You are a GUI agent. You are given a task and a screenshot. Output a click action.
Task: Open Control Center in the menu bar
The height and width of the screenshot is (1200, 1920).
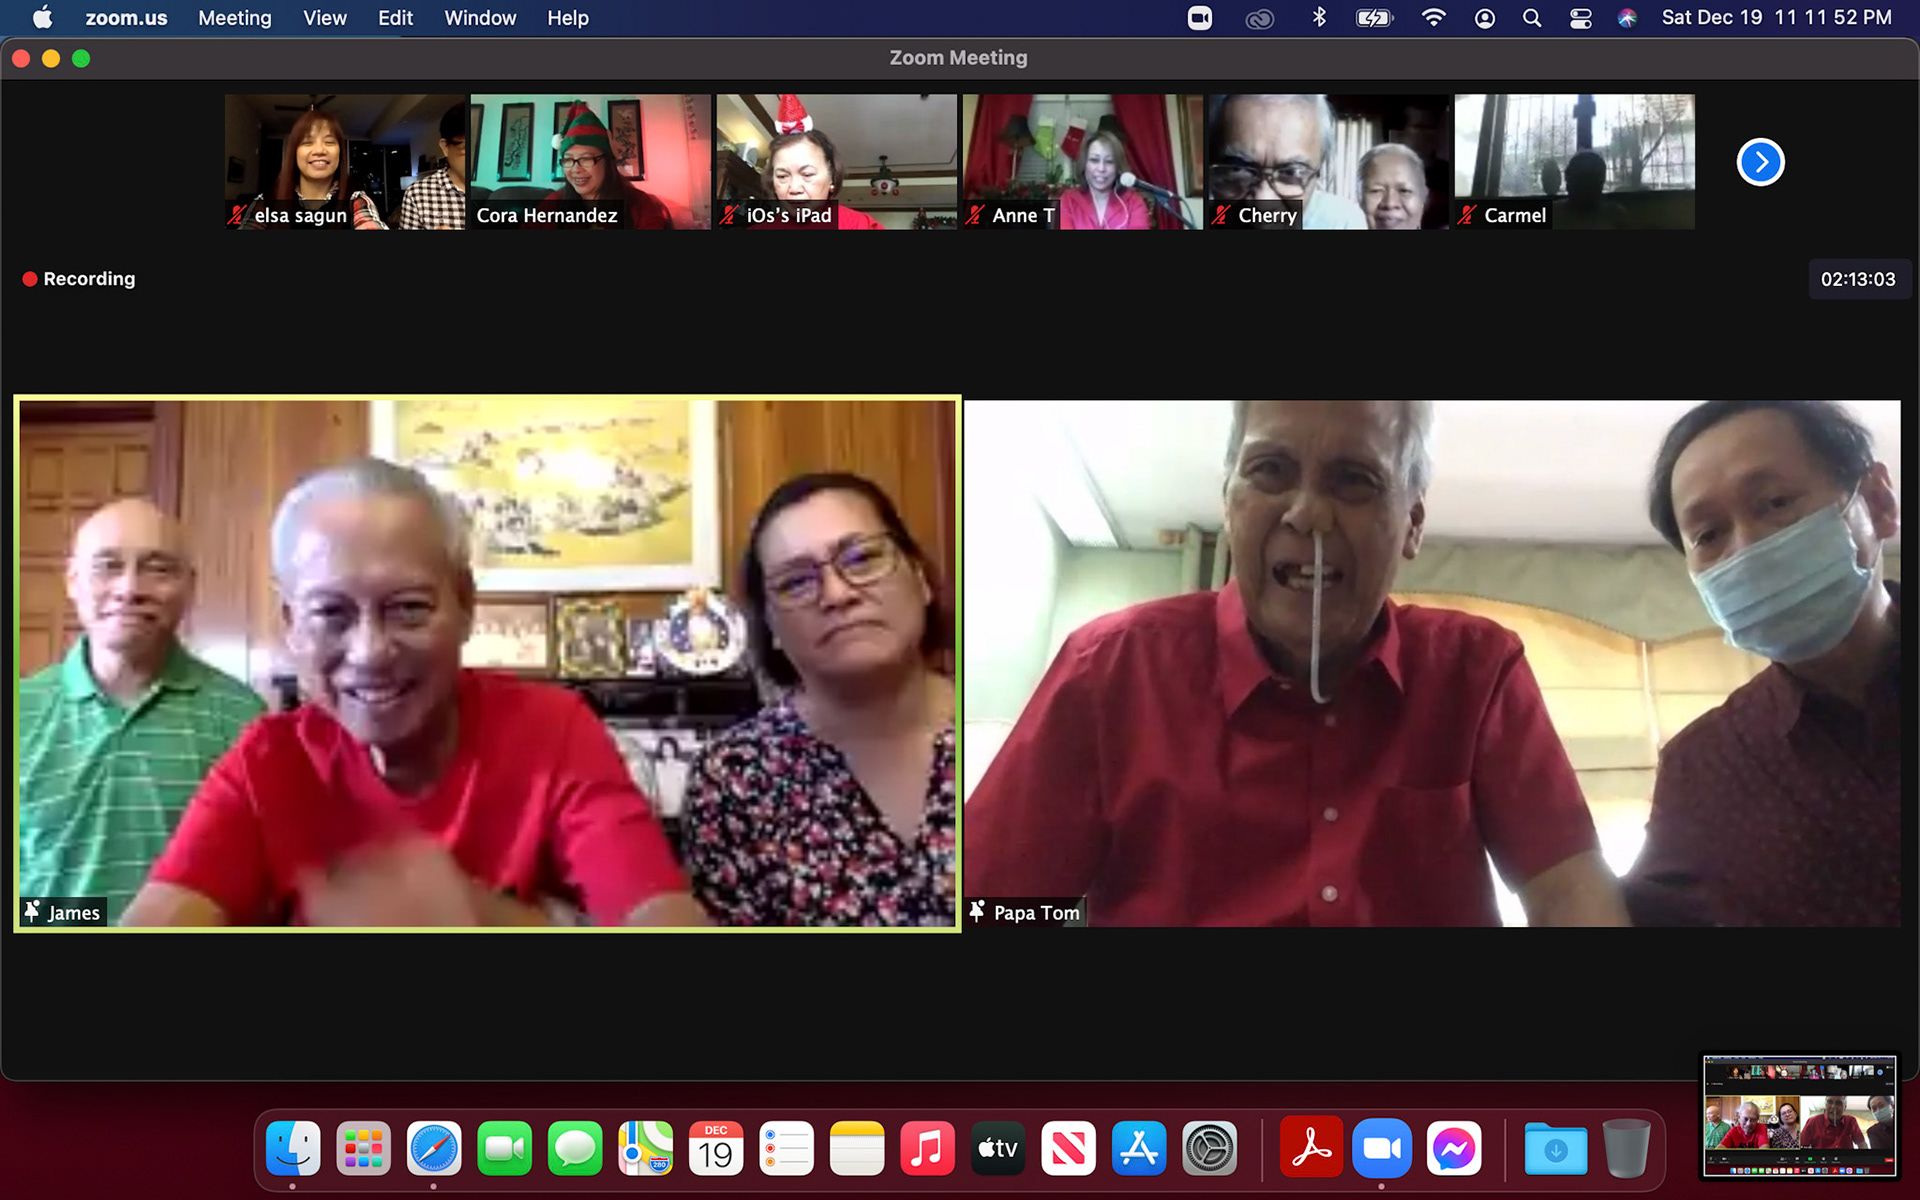tap(1580, 18)
